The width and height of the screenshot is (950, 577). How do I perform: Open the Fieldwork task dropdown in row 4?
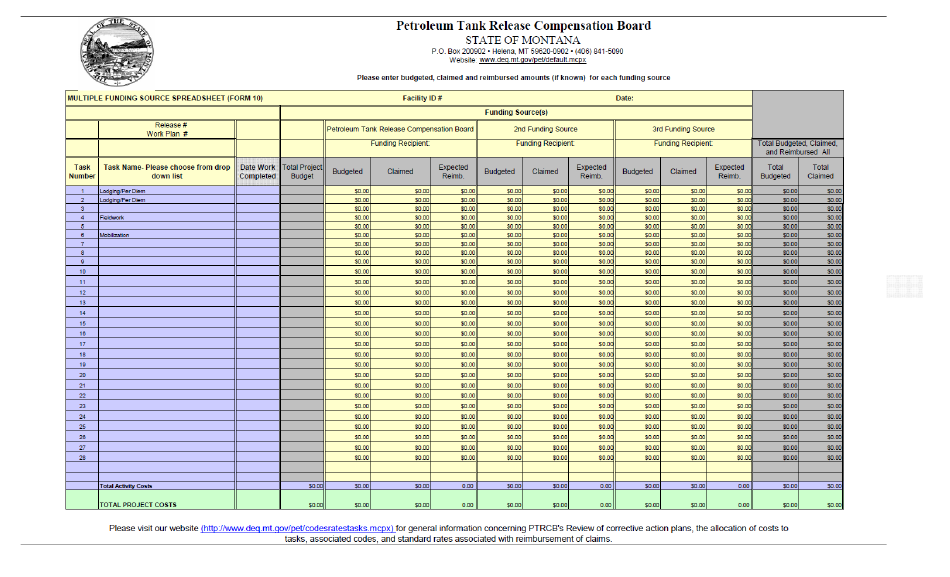point(163,216)
